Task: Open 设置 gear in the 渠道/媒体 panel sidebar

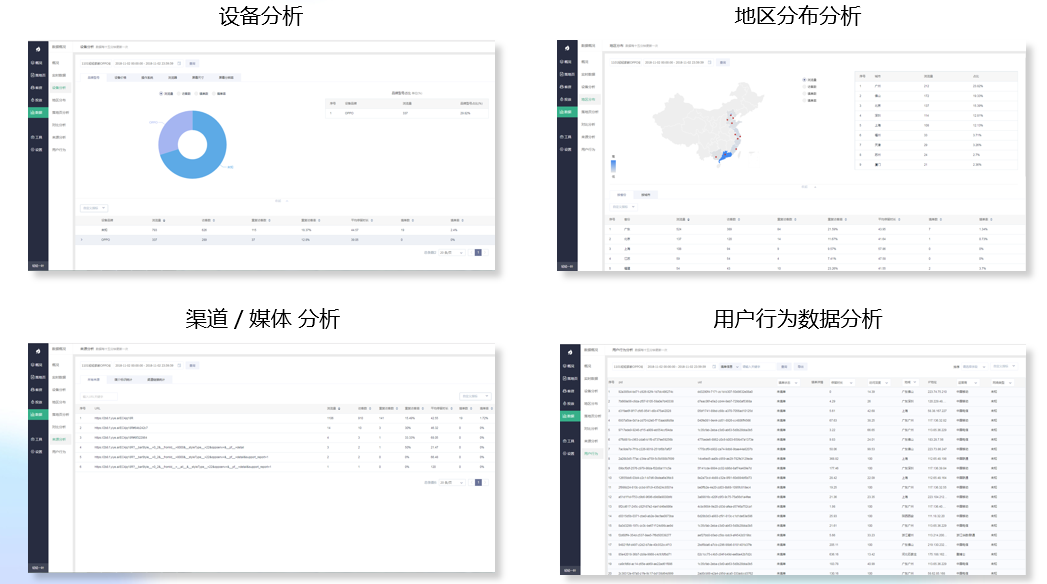Action: (x=37, y=451)
